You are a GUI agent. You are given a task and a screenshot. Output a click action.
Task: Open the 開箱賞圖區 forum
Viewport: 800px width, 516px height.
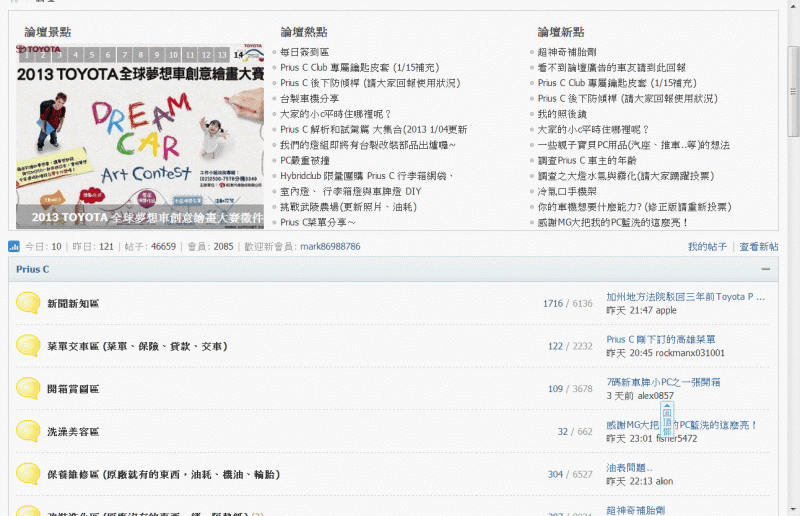[x=73, y=389]
